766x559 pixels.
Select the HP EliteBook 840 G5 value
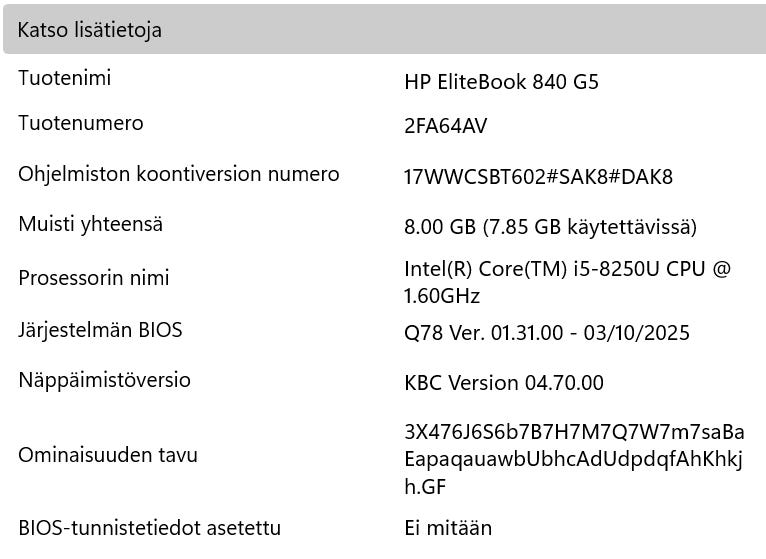point(501,82)
